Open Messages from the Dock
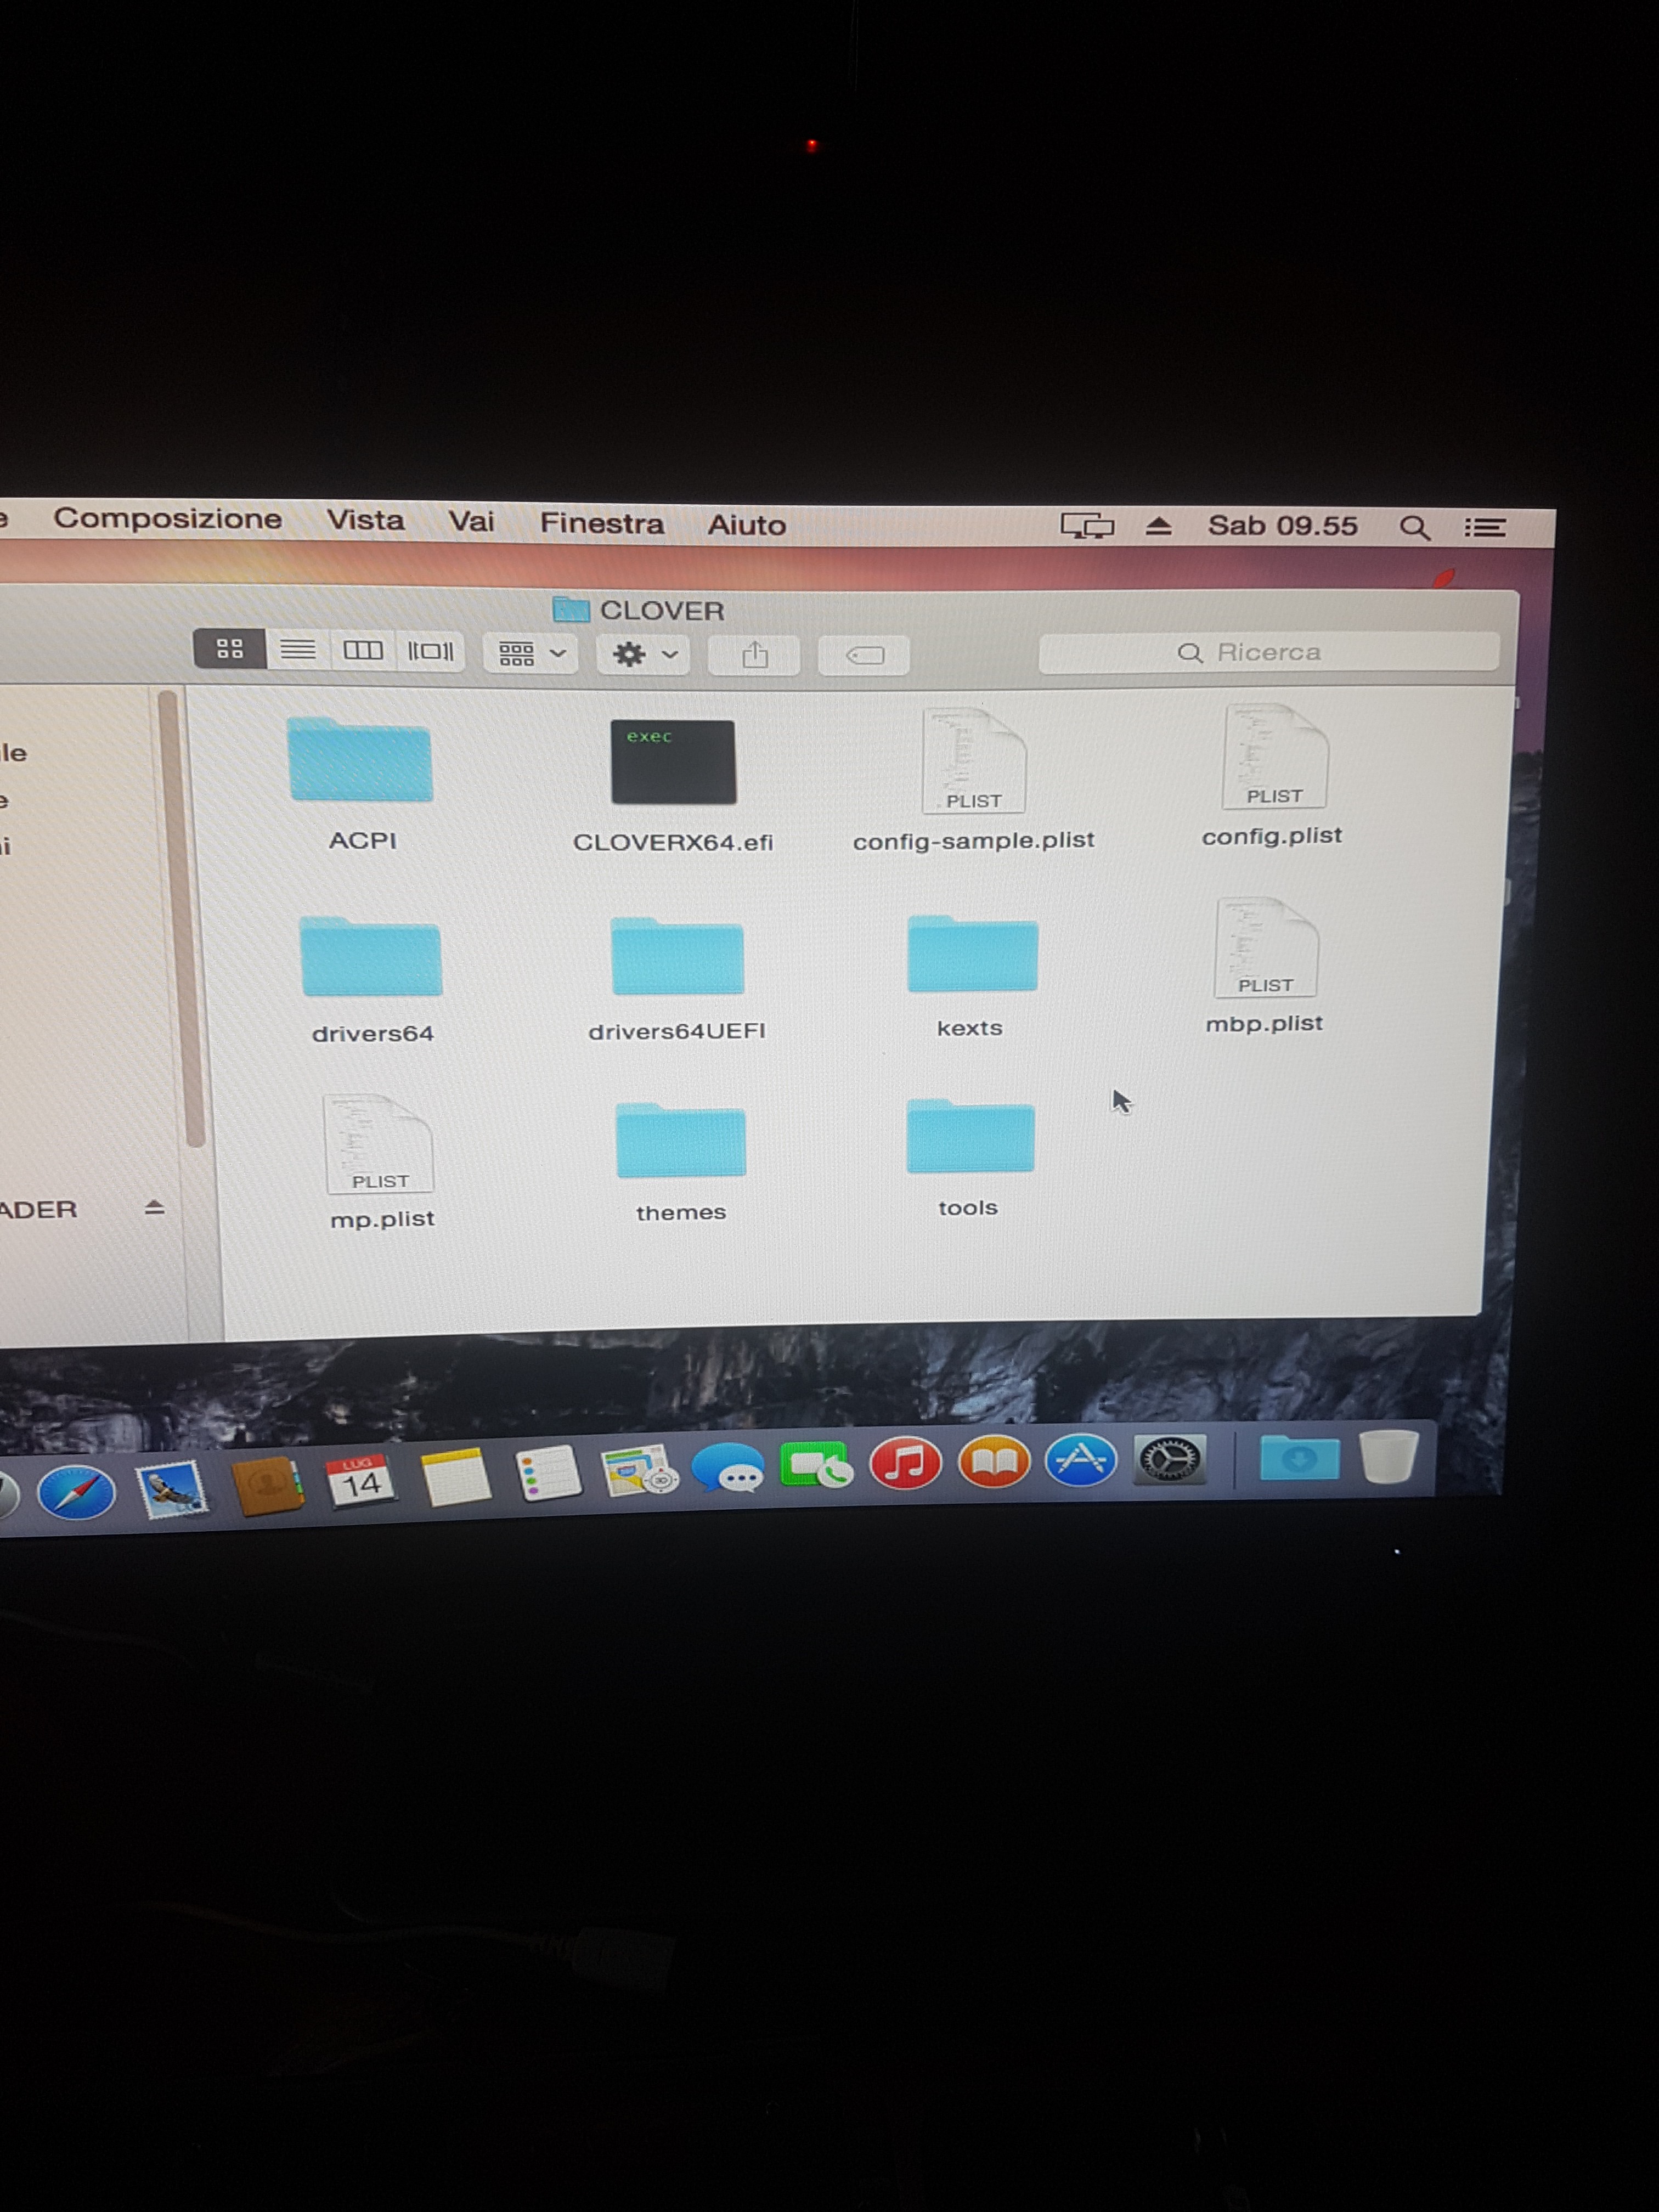The height and width of the screenshot is (2212, 1659). [x=729, y=1468]
